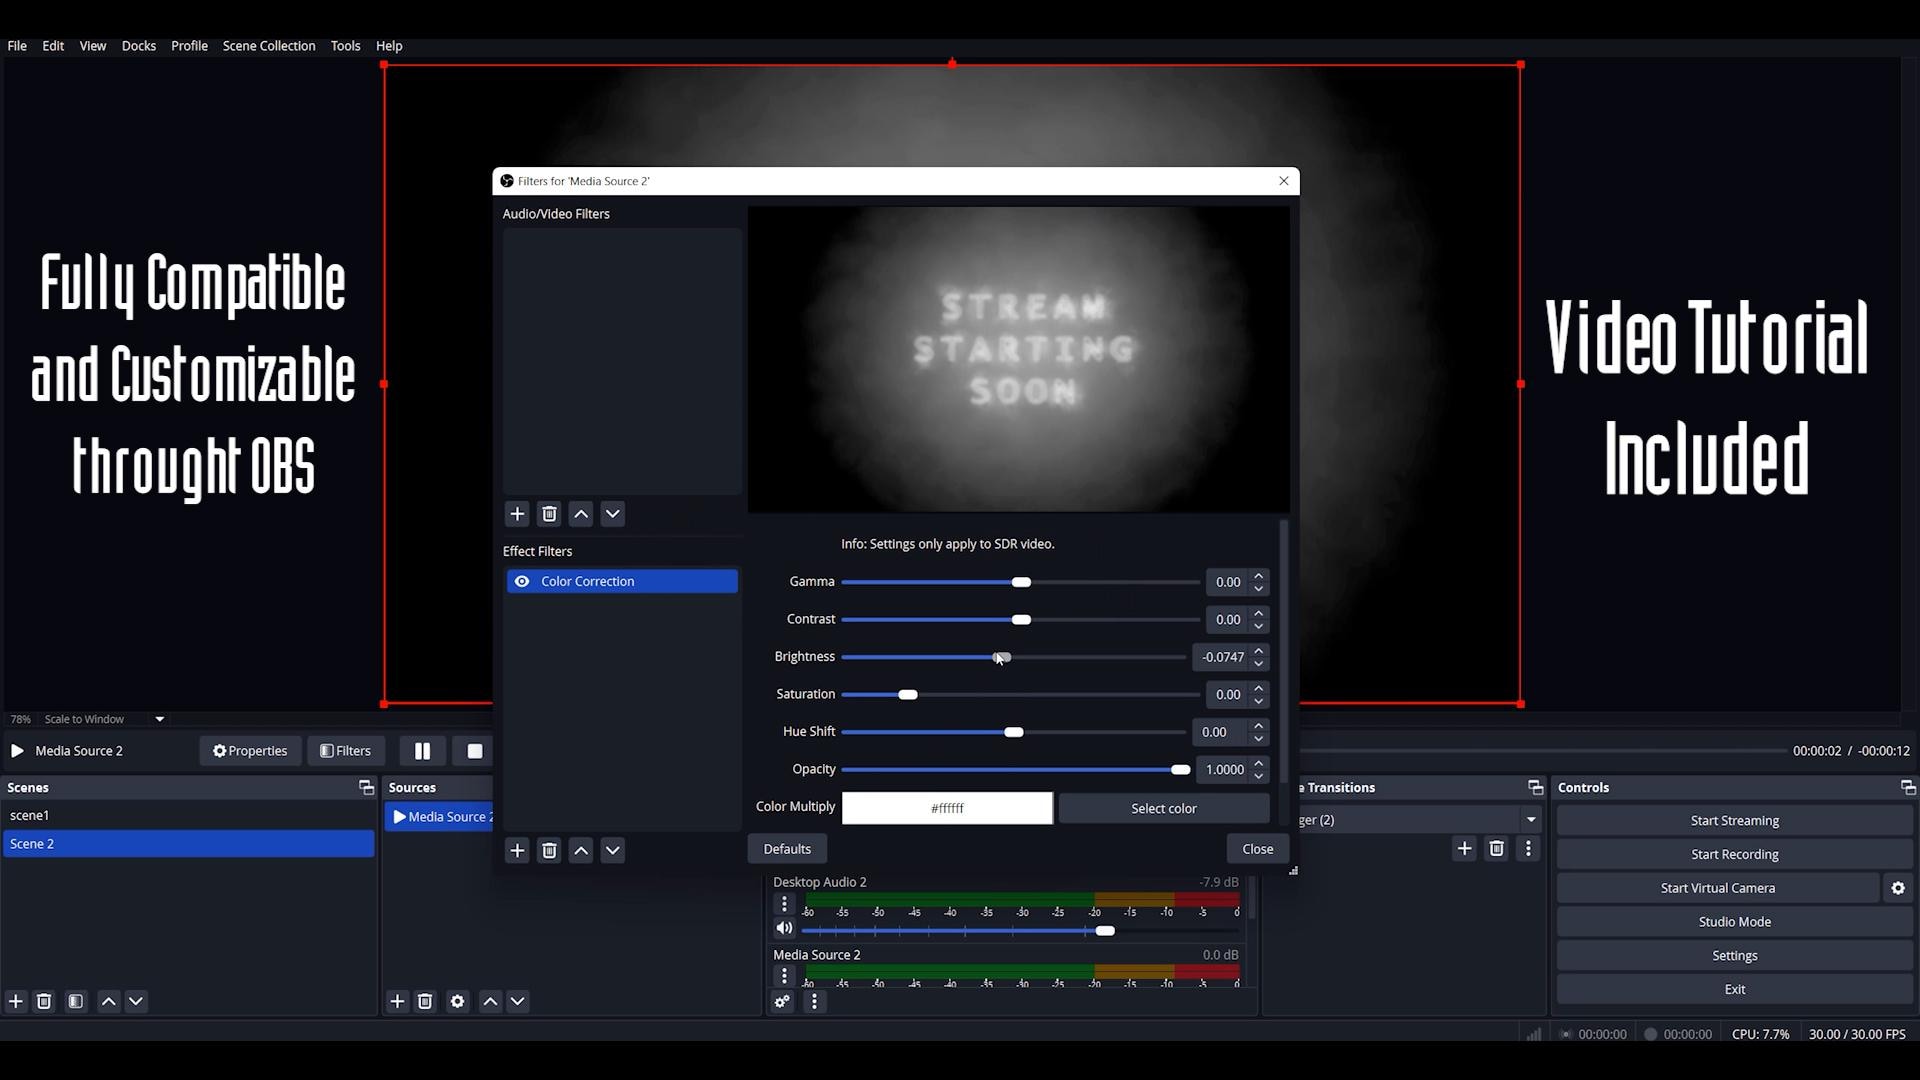1920x1080 pixels.
Task: Decrease Brightness value with down stepper
Action: point(1259,664)
